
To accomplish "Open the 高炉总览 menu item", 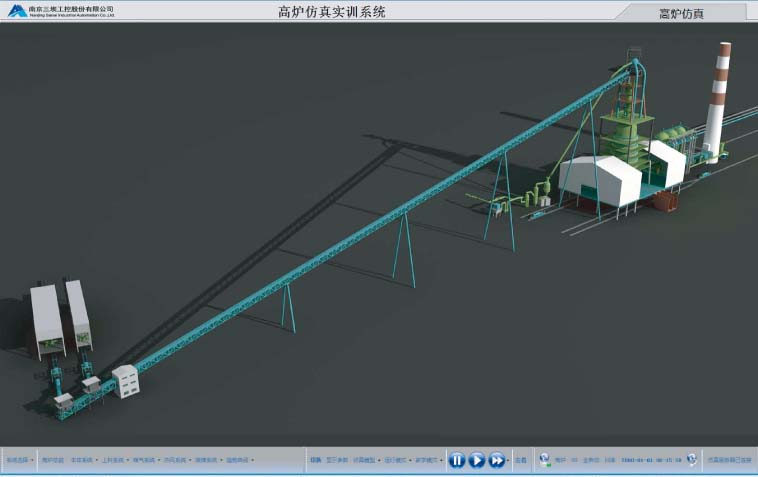I will 54,460.
